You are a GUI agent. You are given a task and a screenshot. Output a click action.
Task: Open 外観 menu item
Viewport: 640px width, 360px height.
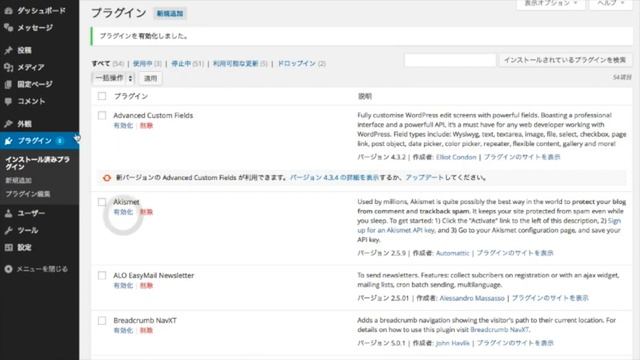click(24, 124)
